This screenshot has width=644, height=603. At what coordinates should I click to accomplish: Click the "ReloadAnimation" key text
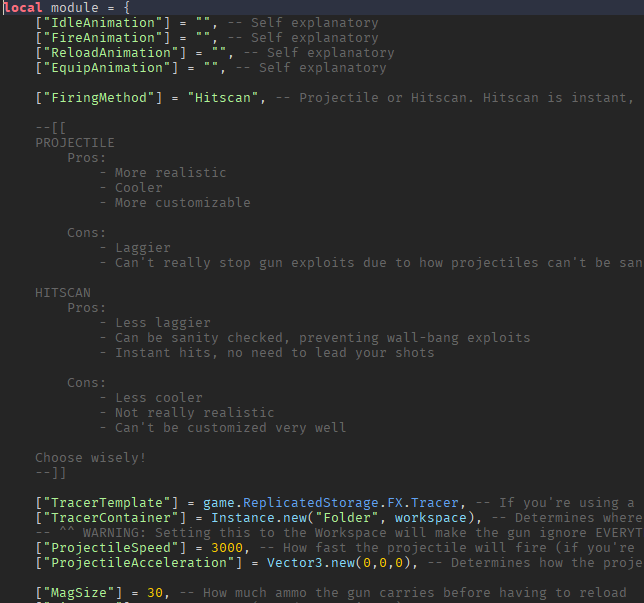tap(110, 53)
